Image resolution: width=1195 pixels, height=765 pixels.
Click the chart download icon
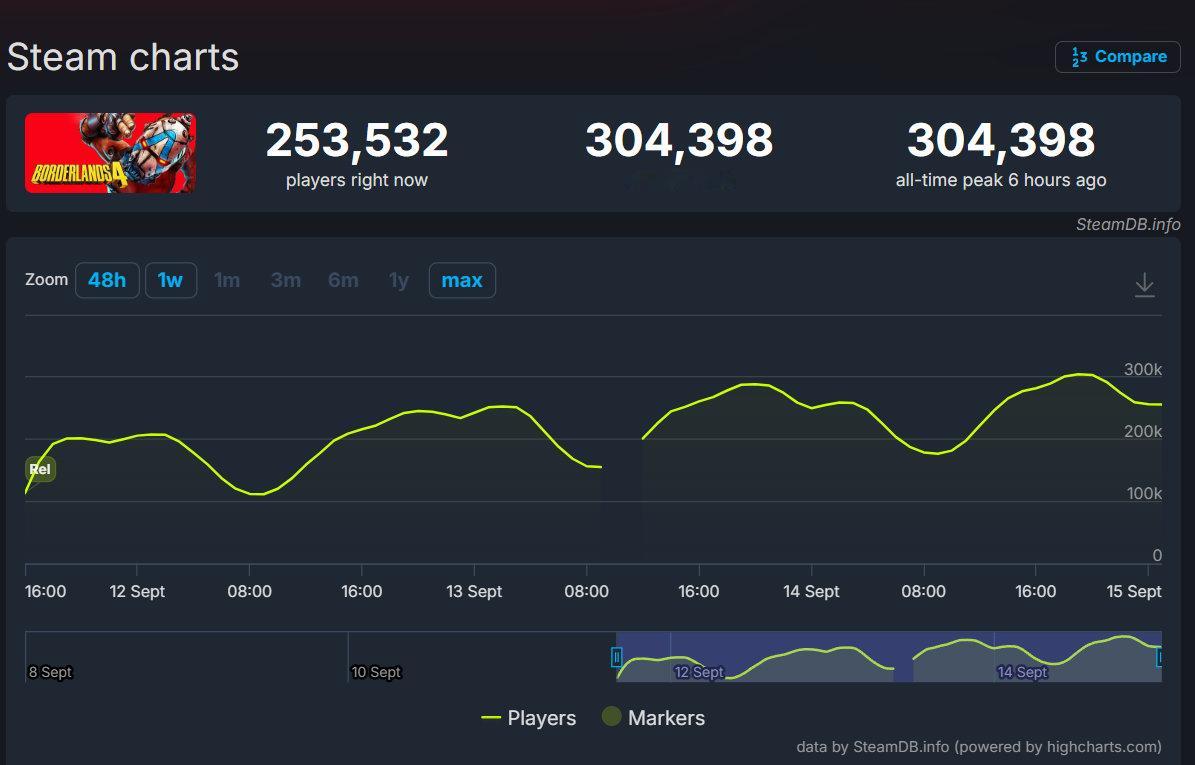tap(1144, 285)
